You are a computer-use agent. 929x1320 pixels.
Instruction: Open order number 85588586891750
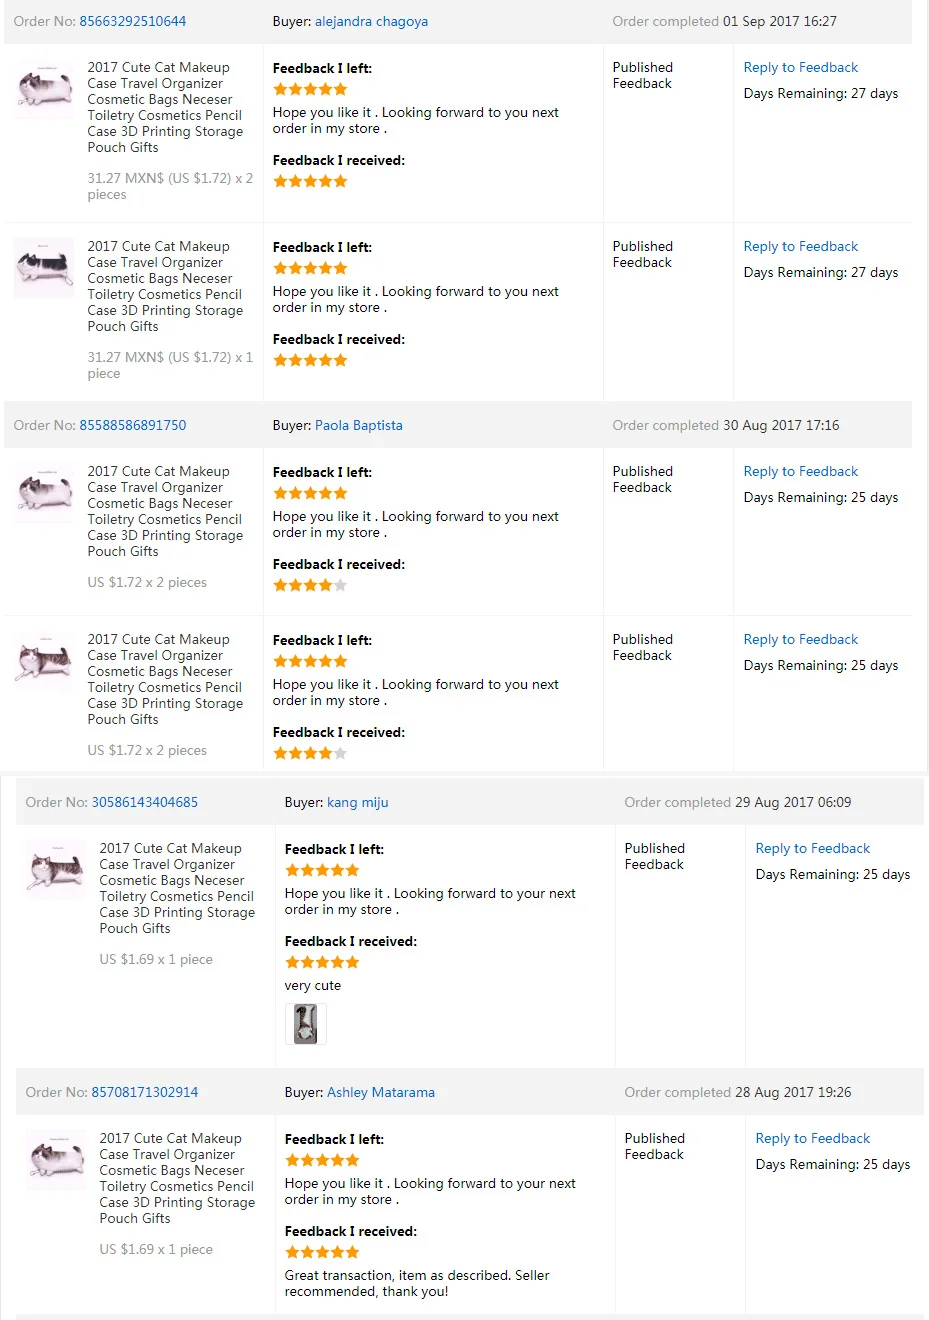coord(132,425)
